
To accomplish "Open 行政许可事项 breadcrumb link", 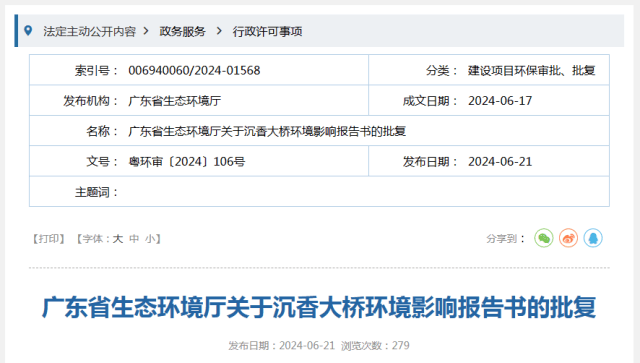I will tap(267, 31).
